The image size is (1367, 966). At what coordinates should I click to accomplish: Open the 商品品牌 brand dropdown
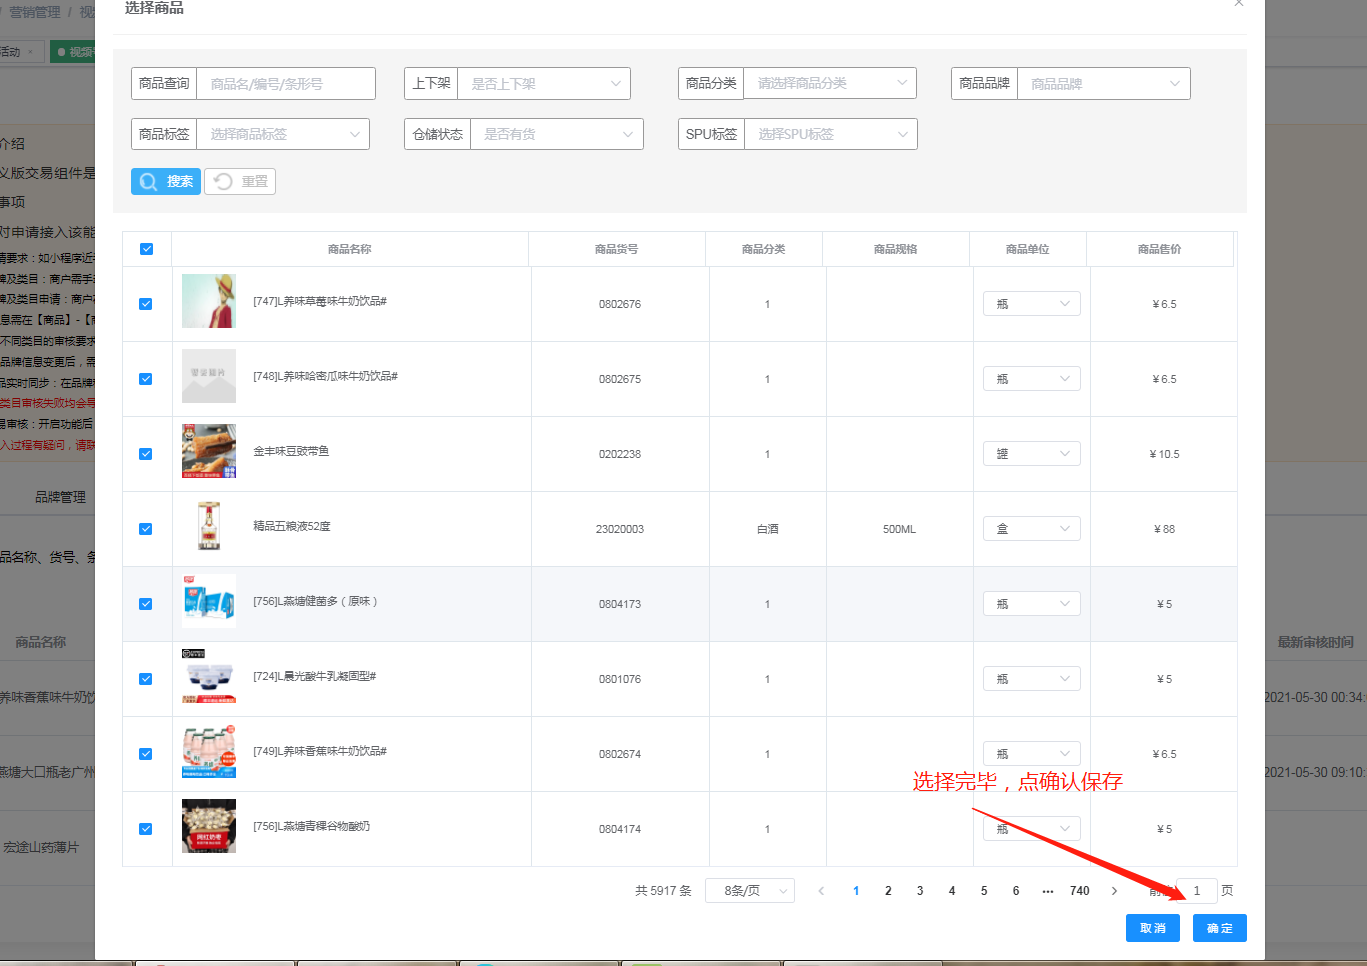pyautogui.click(x=1103, y=84)
